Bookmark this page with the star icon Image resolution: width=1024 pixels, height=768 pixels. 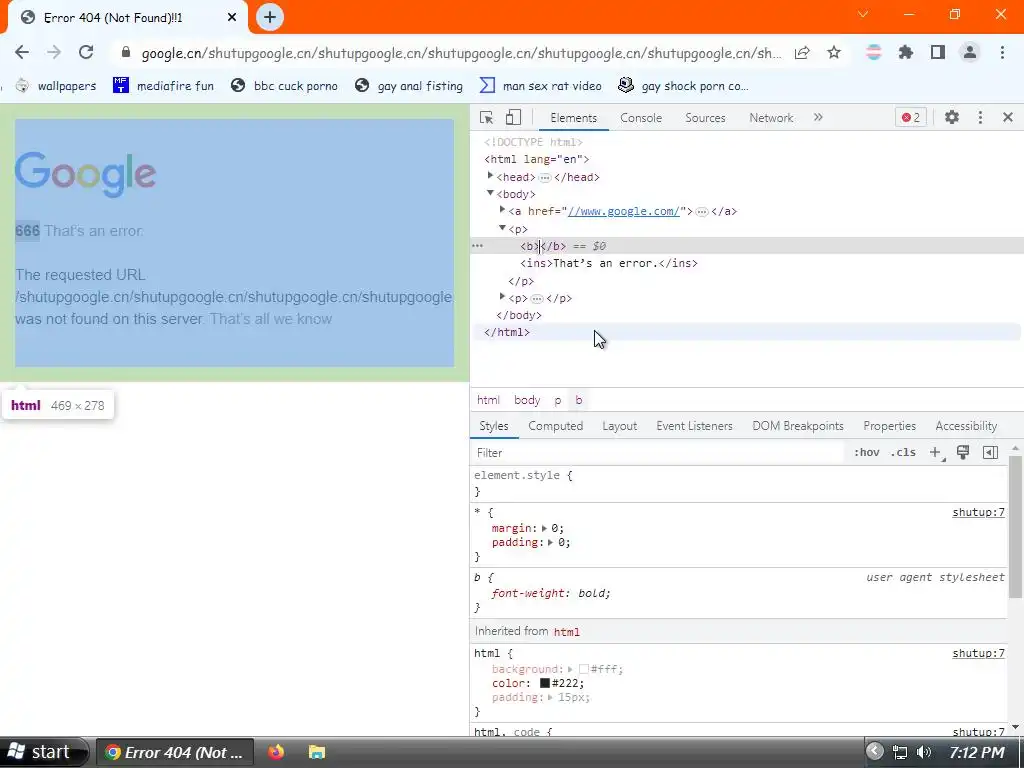(x=834, y=53)
